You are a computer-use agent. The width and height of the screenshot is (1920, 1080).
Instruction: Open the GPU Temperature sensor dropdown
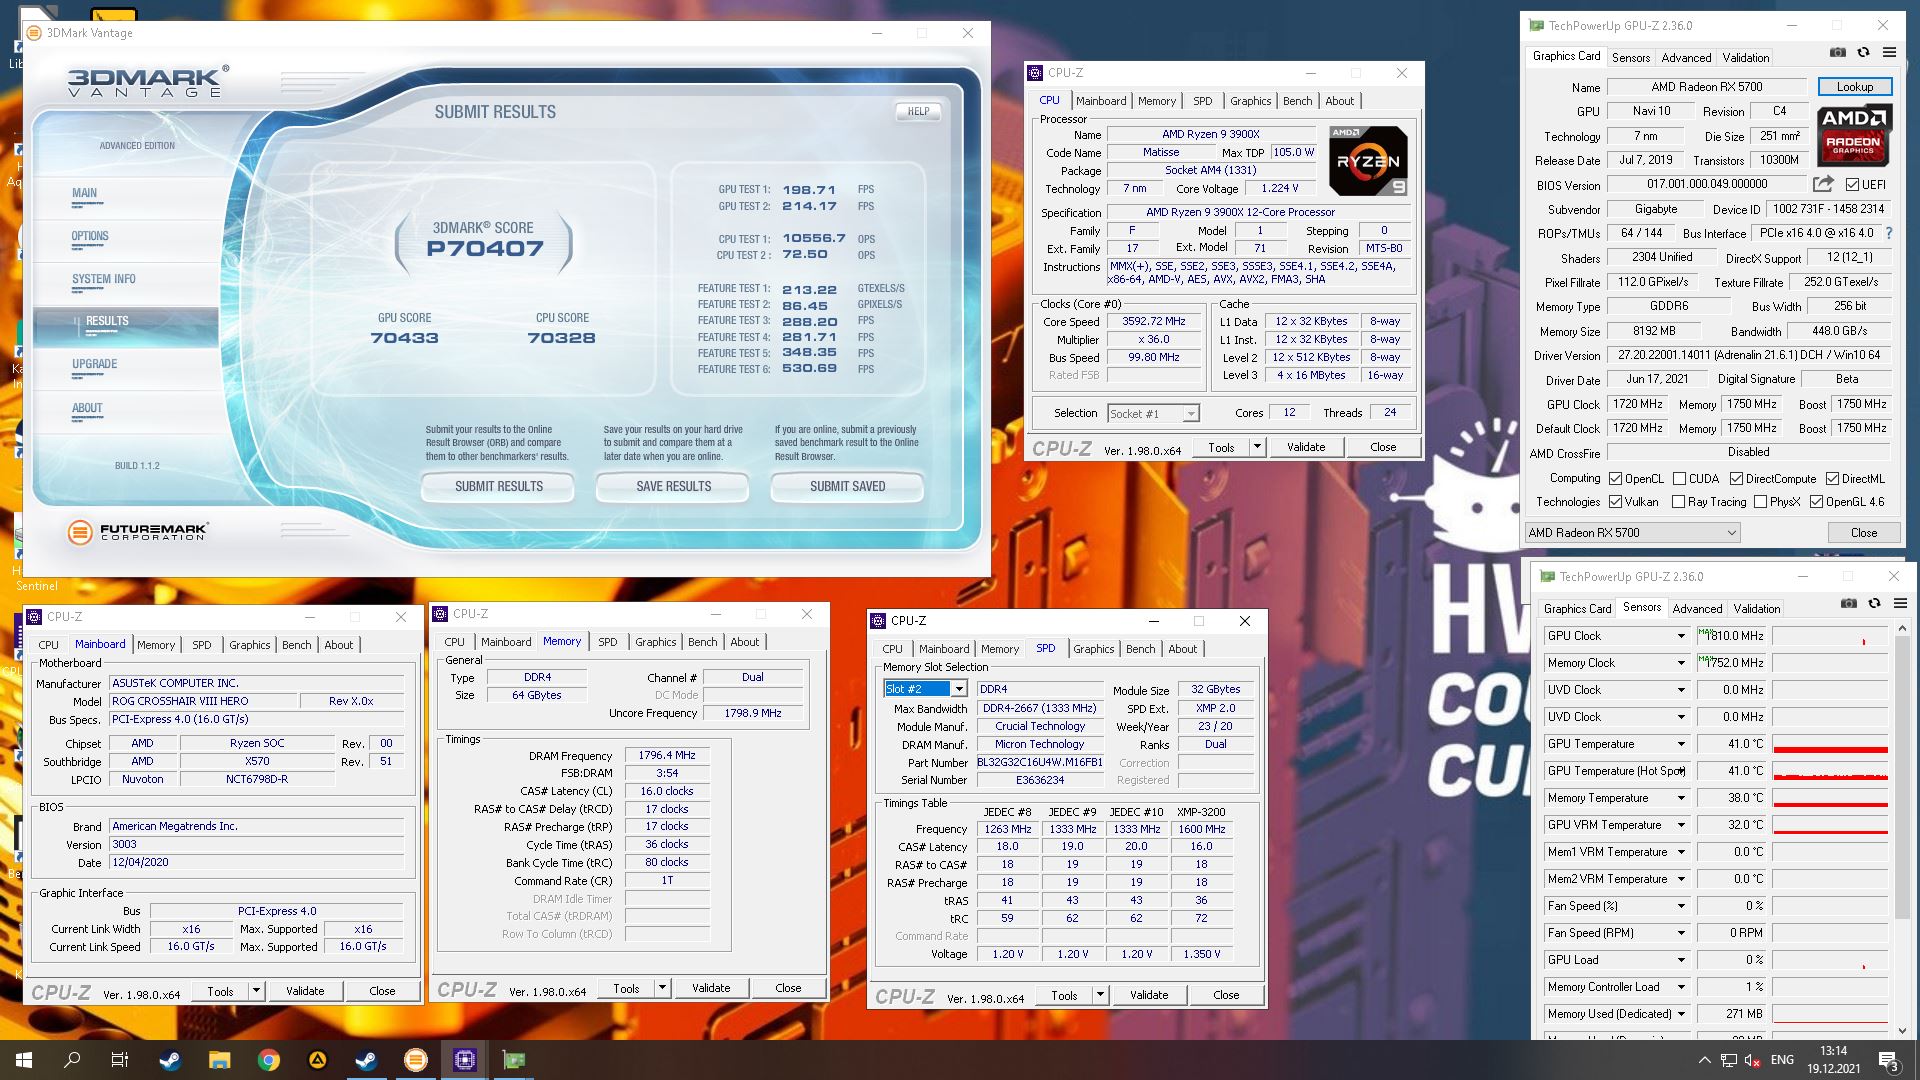pyautogui.click(x=1681, y=744)
